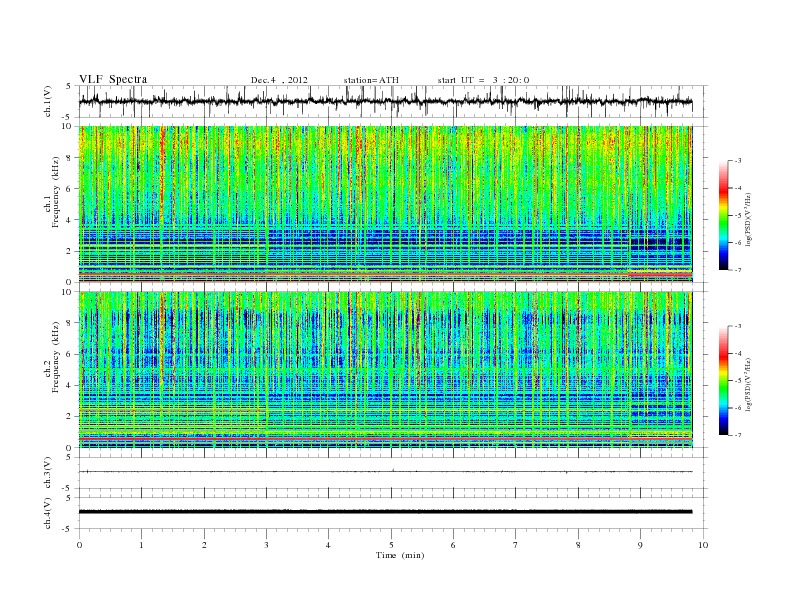Image resolution: width=792 pixels, height=612 pixels.
Task: Click time axis tick label '10'
Action: click(703, 545)
